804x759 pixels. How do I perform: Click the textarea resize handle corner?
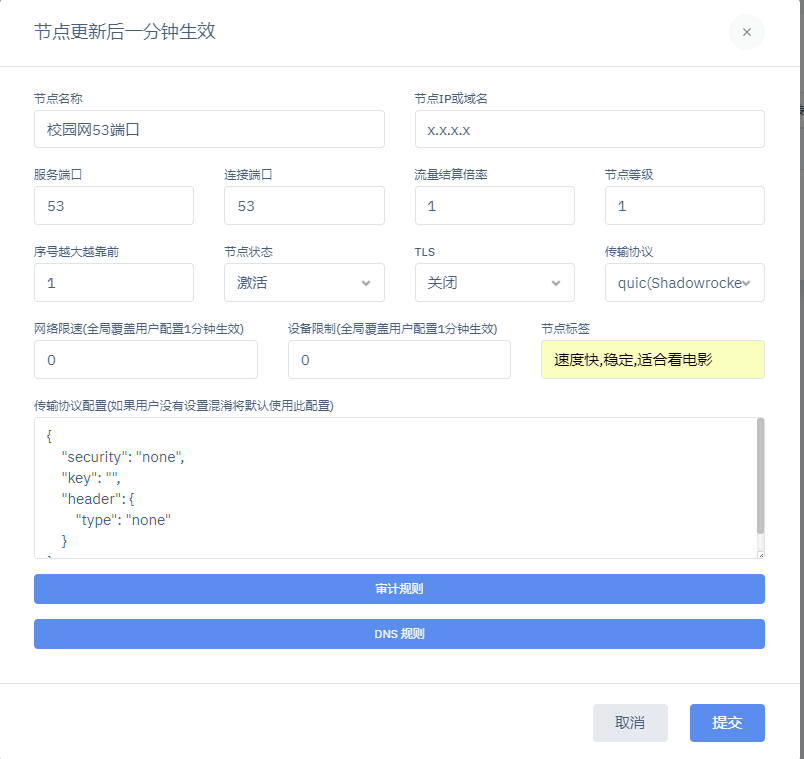pyautogui.click(x=760, y=554)
